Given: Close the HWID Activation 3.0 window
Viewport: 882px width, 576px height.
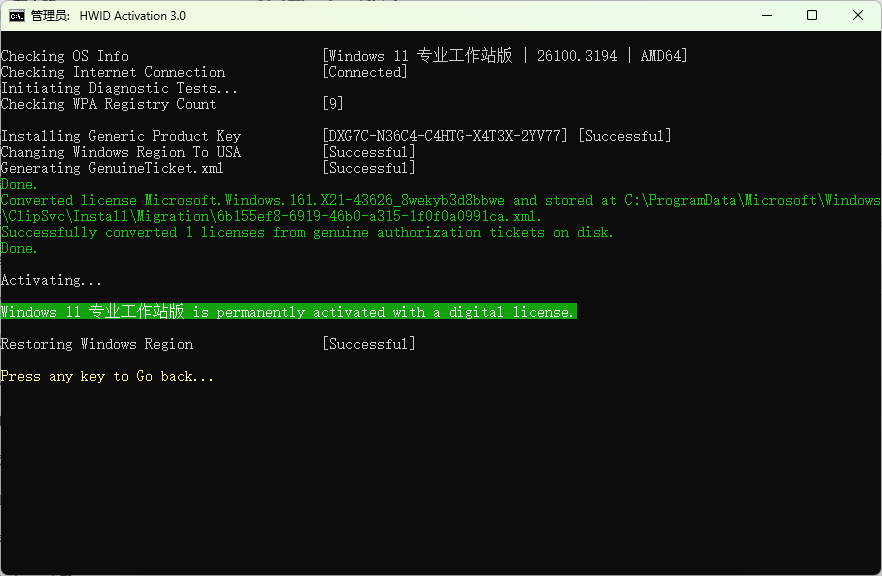Looking at the screenshot, I should click(858, 16).
